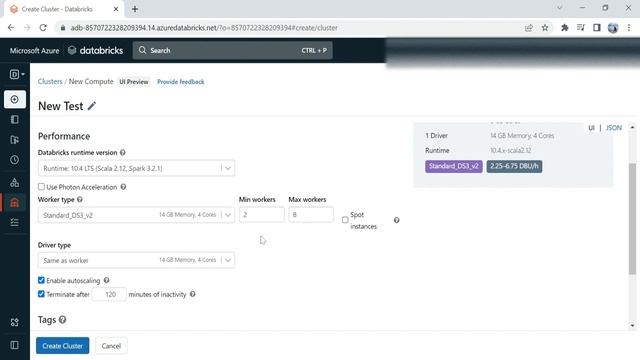Reload the page in browser toolbar
This screenshot has height=360, width=640.
(x=43, y=28)
